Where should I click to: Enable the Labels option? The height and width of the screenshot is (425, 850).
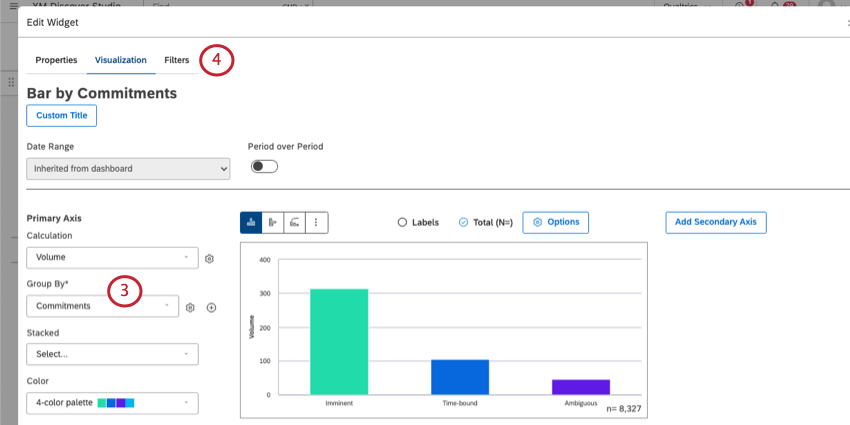pyautogui.click(x=402, y=222)
